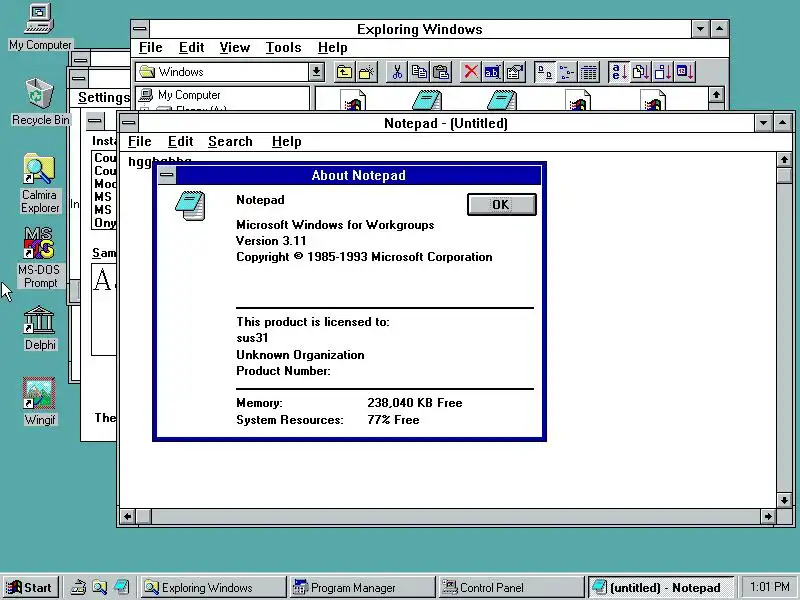
Task: Click the notepad quick launch icon
Action: [x=121, y=588]
